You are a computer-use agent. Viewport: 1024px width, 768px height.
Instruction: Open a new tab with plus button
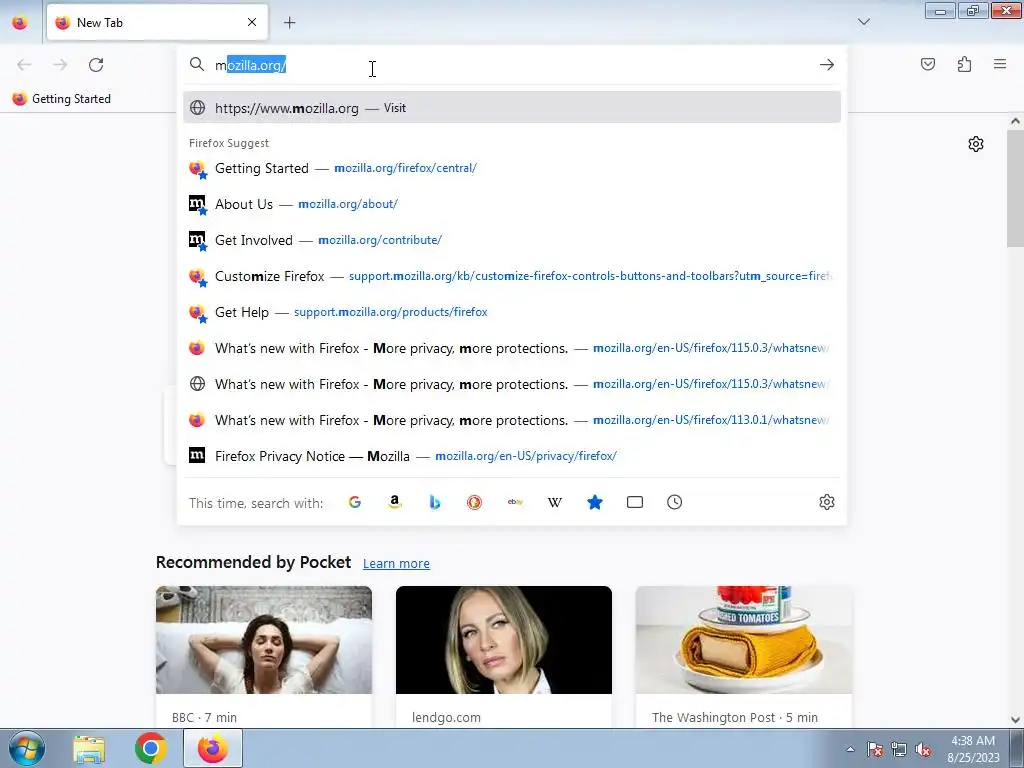(x=289, y=23)
